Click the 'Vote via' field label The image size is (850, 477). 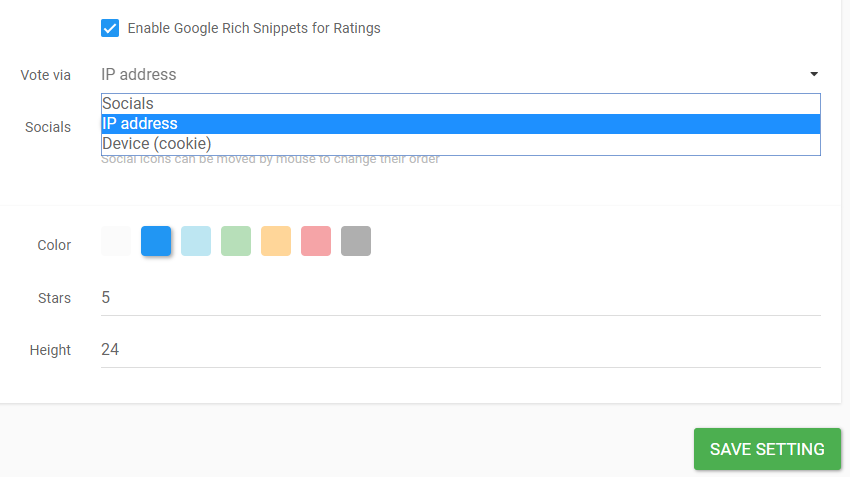(46, 75)
